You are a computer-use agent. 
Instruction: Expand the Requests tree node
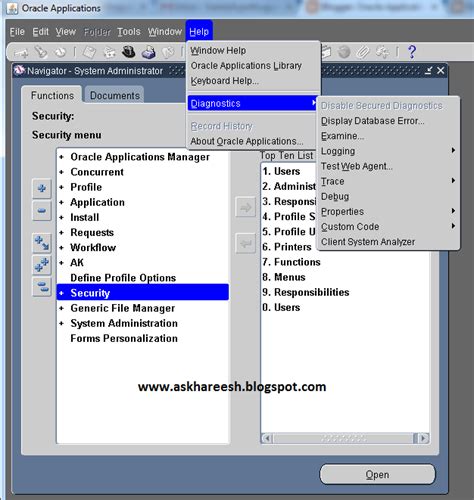click(x=61, y=232)
